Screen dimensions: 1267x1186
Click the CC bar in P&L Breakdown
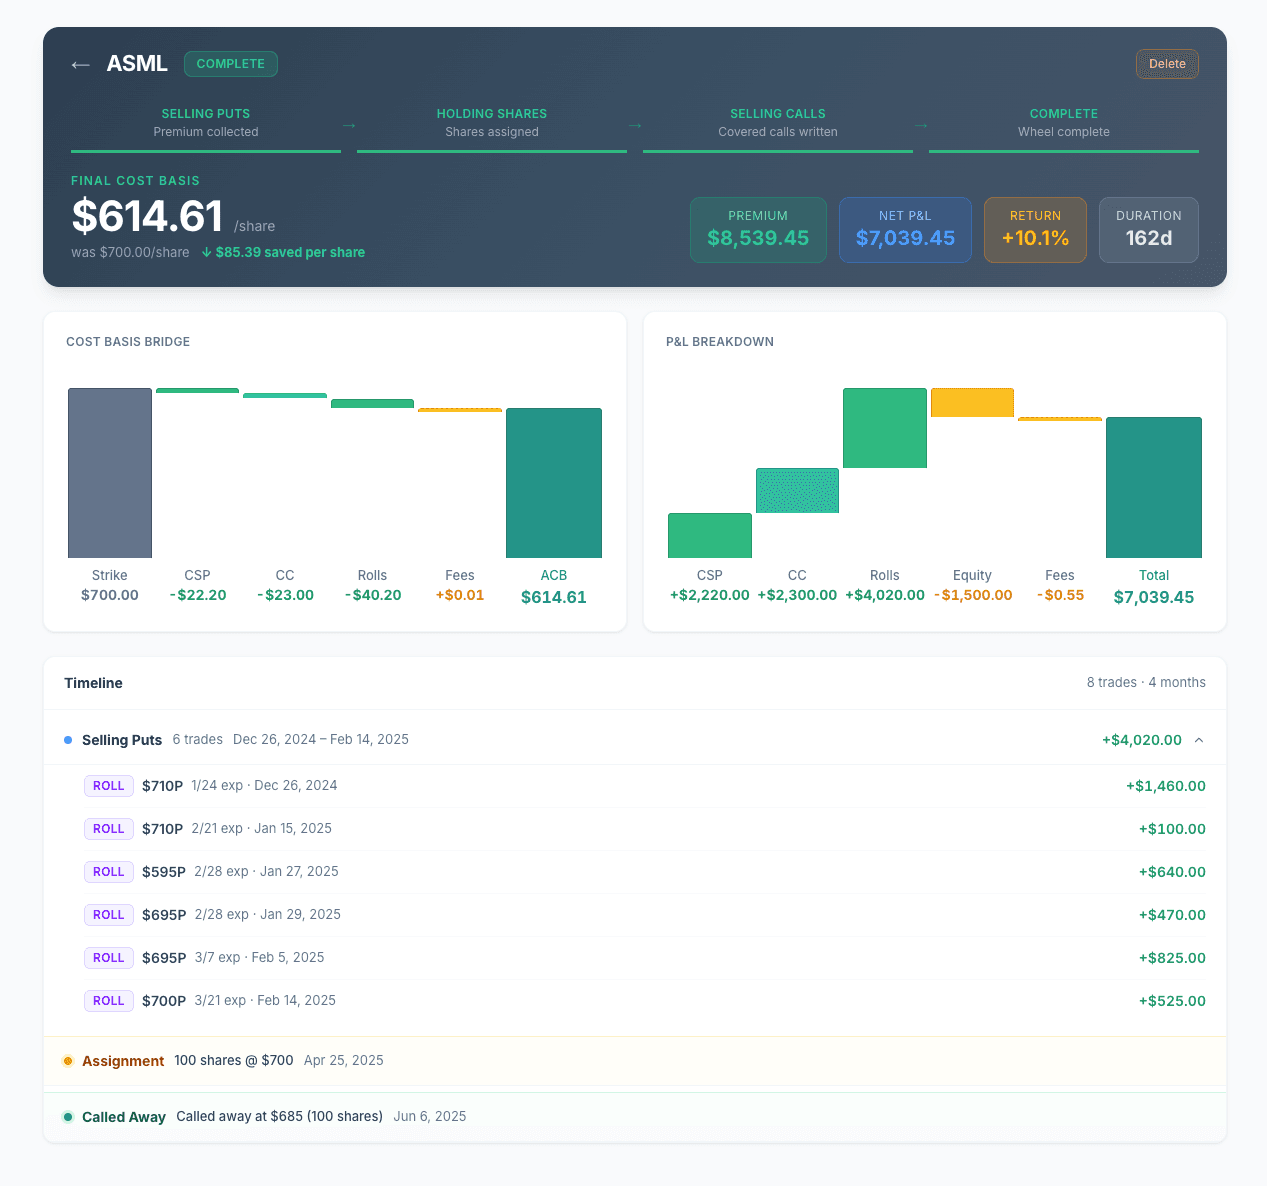[797, 490]
